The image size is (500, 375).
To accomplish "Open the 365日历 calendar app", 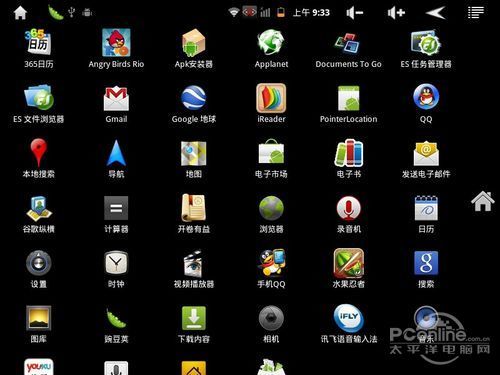I will click(39, 43).
